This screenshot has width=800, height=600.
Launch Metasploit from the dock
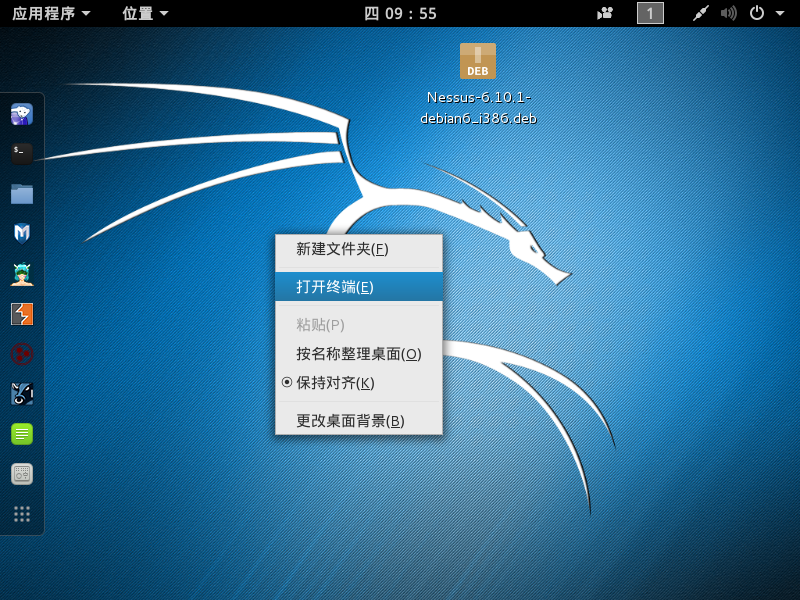(22, 233)
